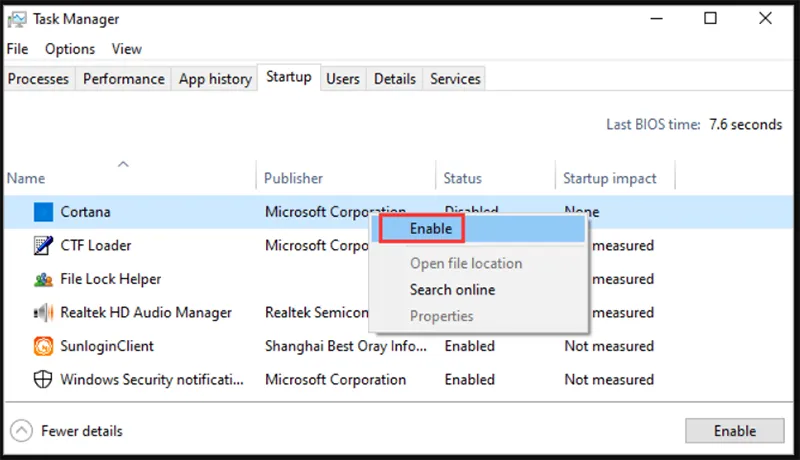Switch to the Processes tab
Viewport: 800px width, 460px height.
click(x=38, y=79)
